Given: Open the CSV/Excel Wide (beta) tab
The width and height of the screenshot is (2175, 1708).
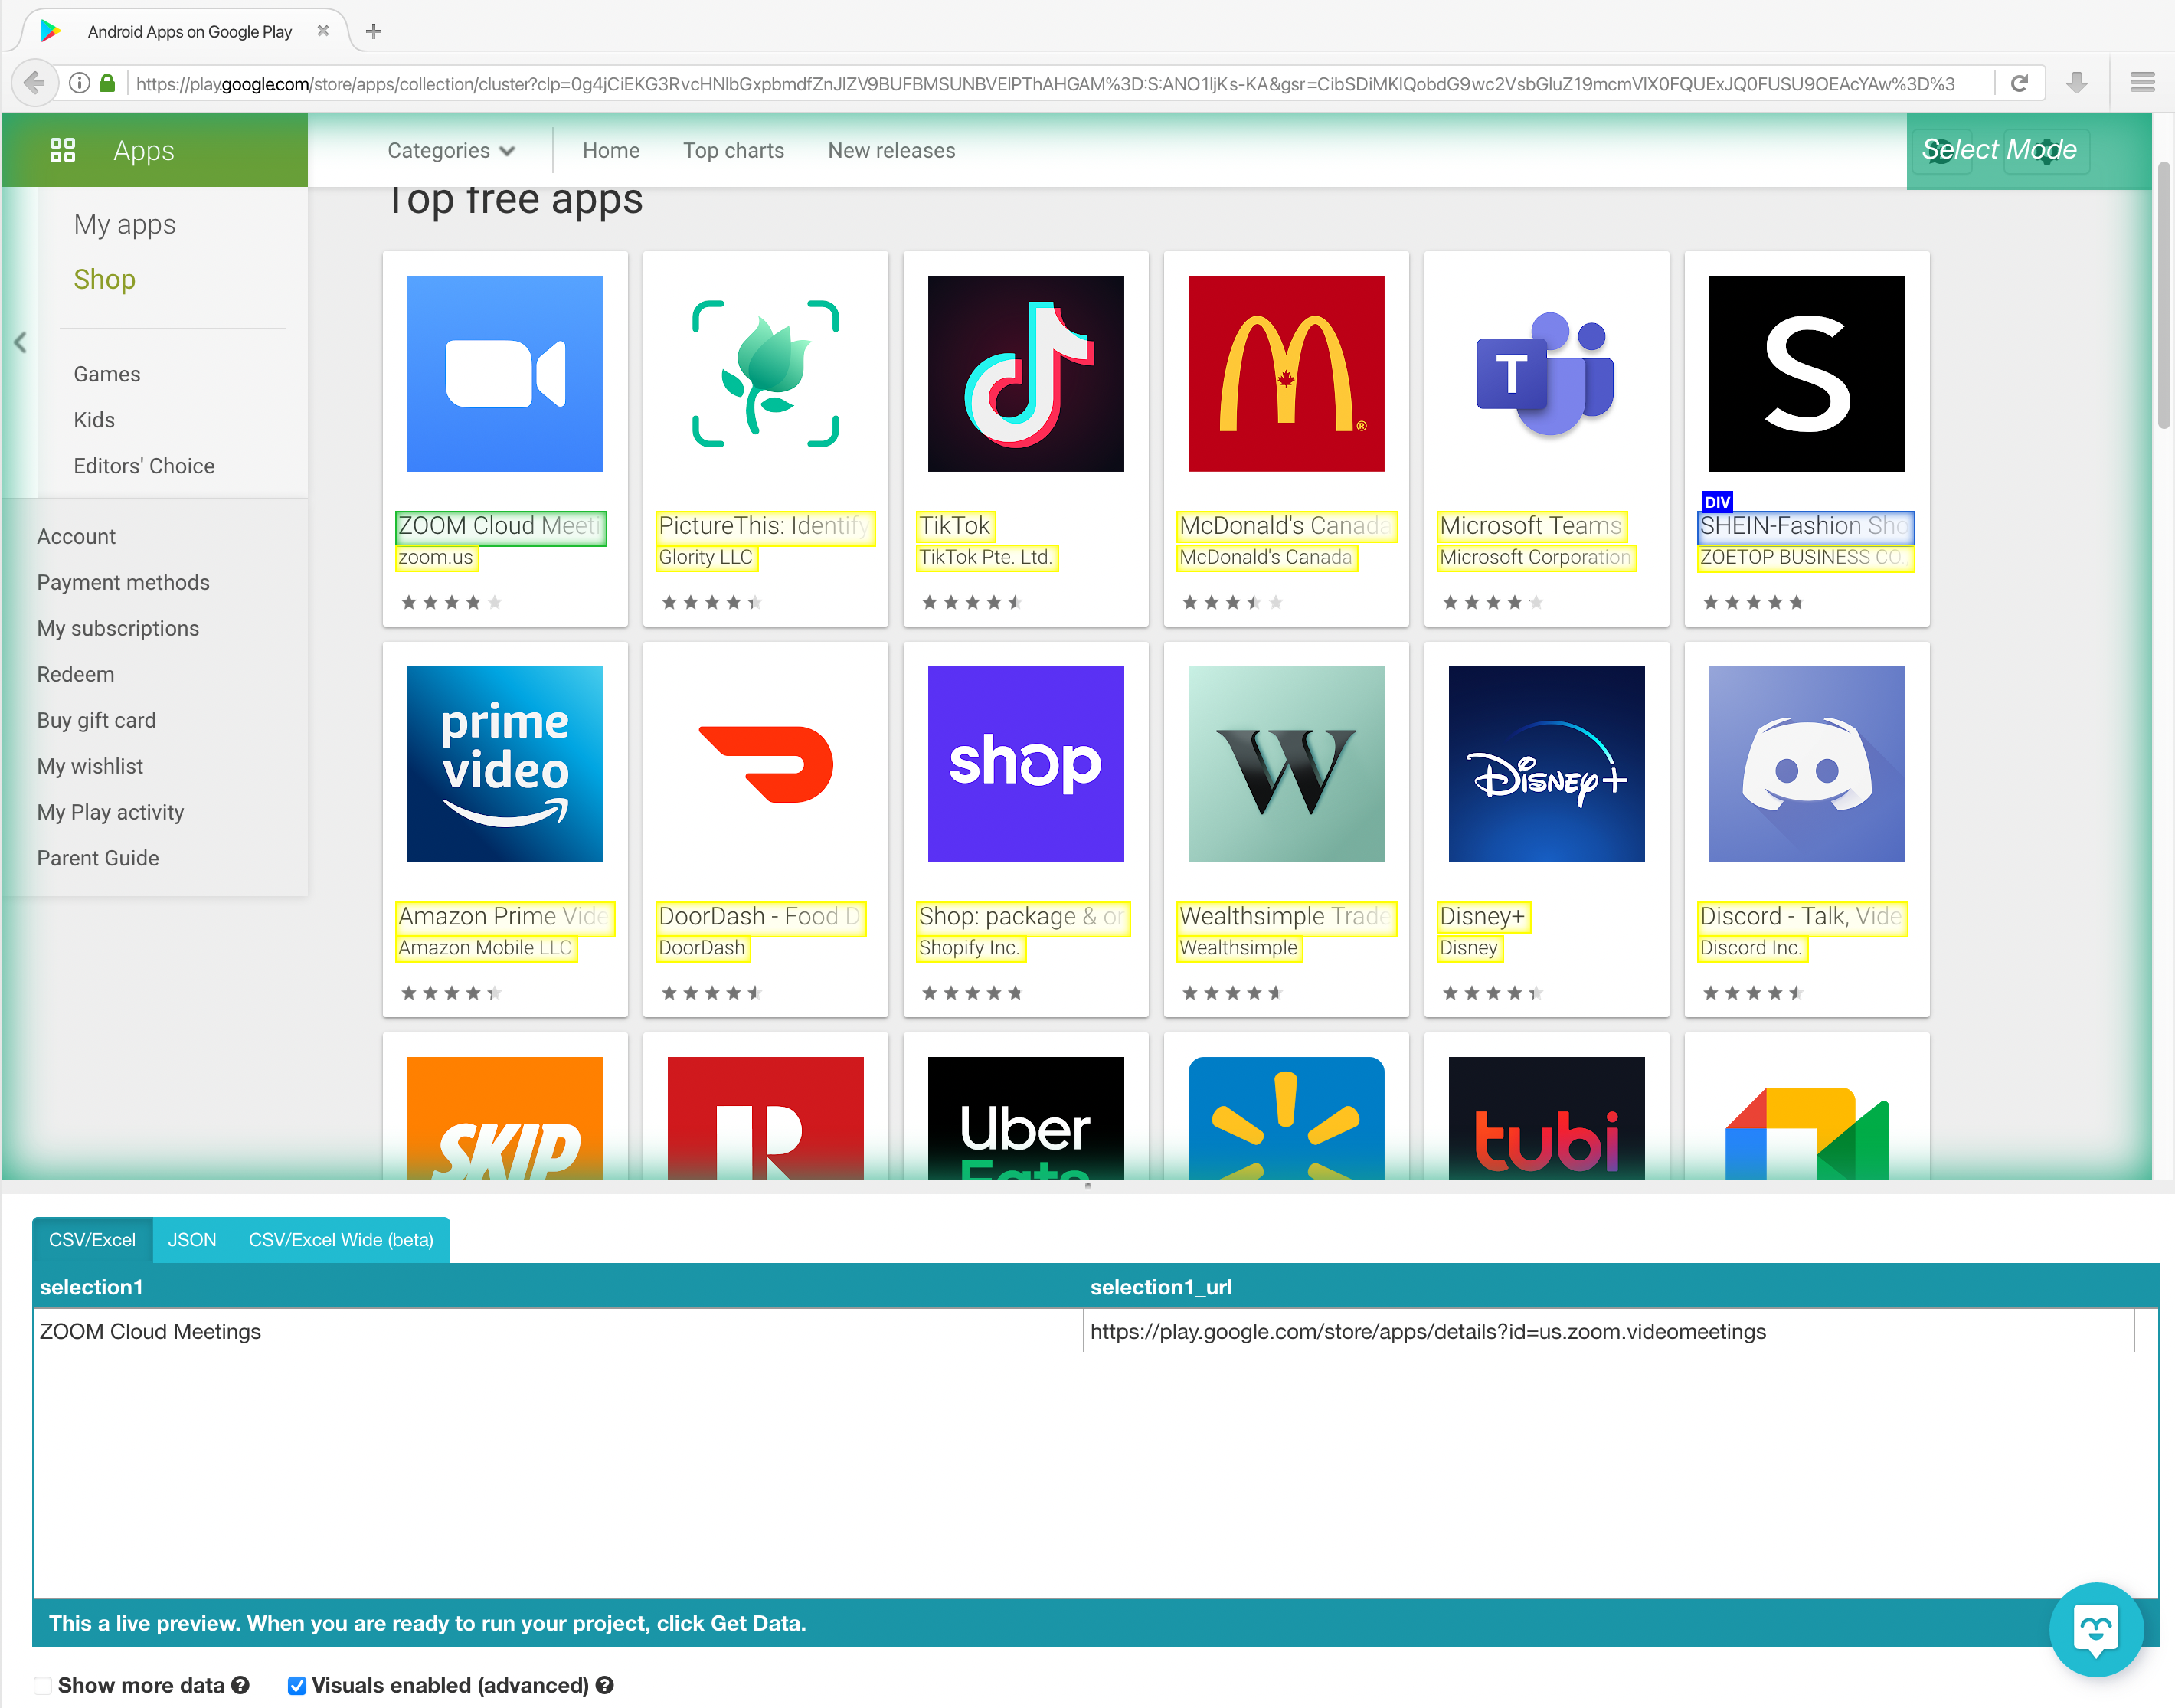Looking at the screenshot, I should point(339,1238).
